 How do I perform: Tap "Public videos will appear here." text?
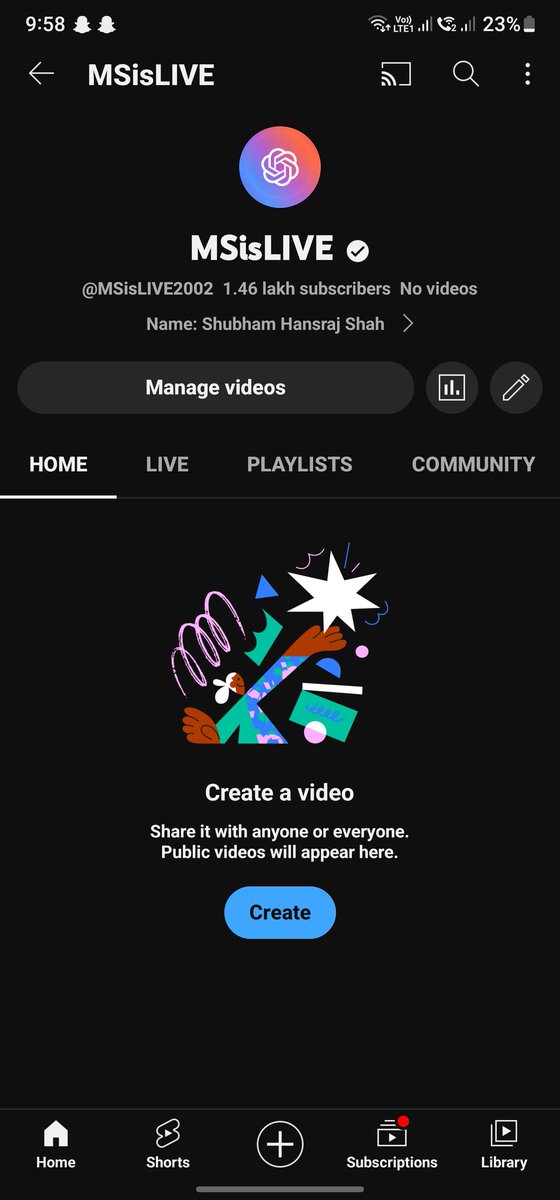pyautogui.click(x=280, y=853)
